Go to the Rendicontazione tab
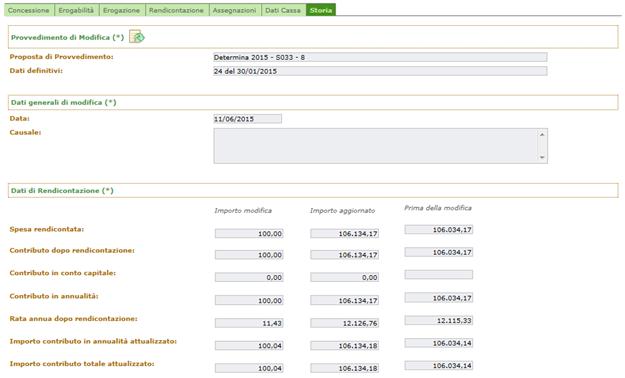 (177, 10)
